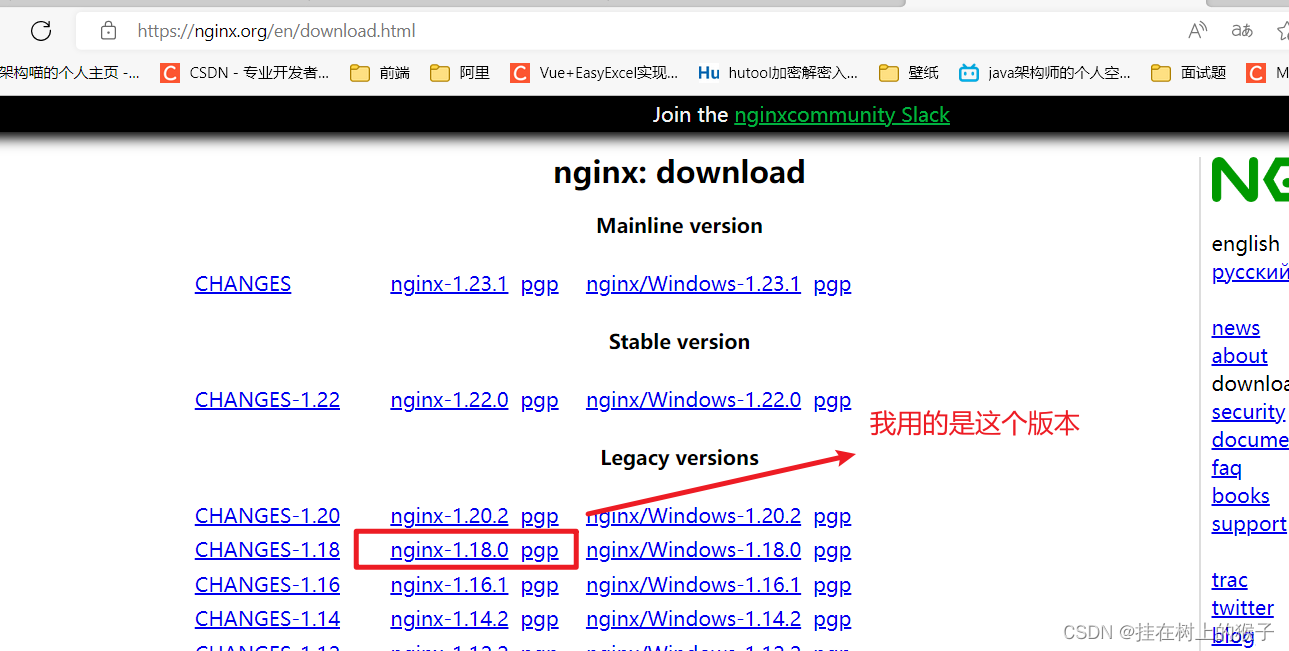Open the trac link
The image size is (1289, 651).
pos(1230,580)
